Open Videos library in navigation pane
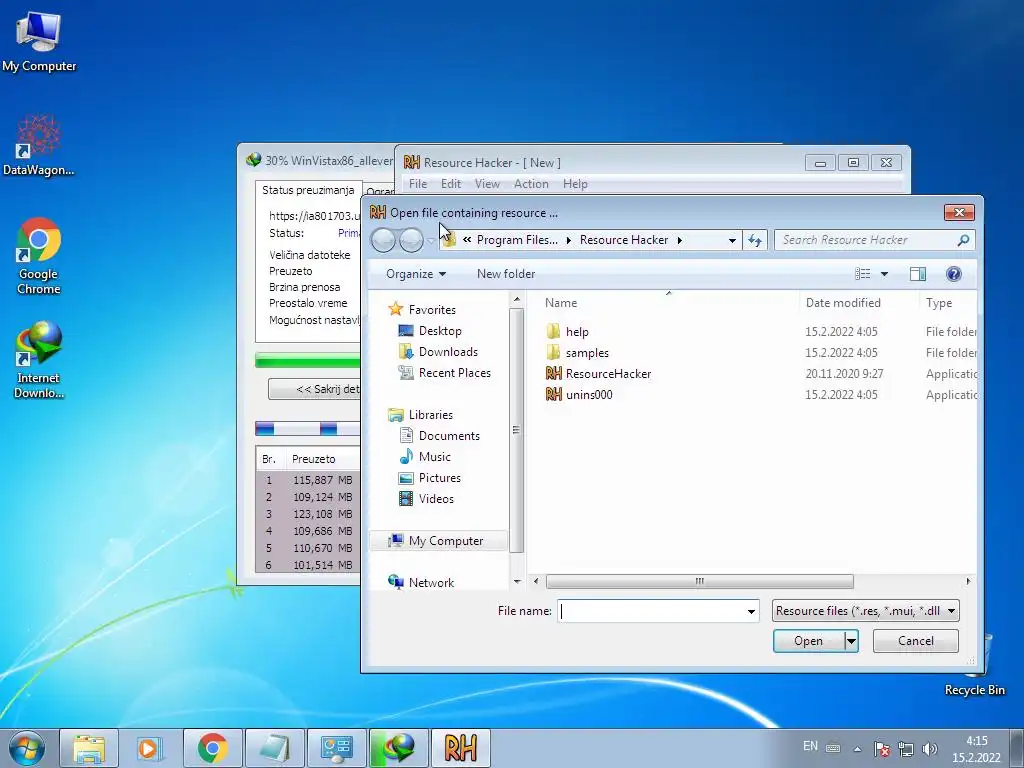This screenshot has width=1024, height=768. [436, 498]
